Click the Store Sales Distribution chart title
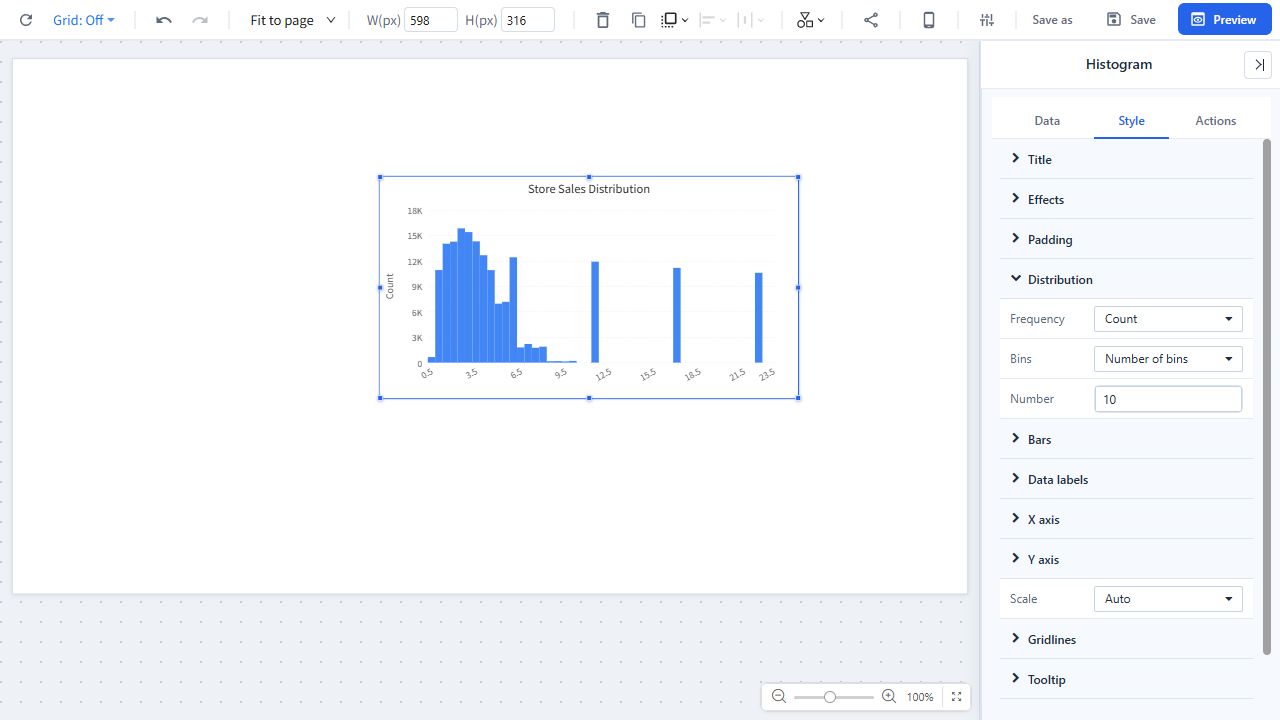Image resolution: width=1280 pixels, height=720 pixels. 589,189
